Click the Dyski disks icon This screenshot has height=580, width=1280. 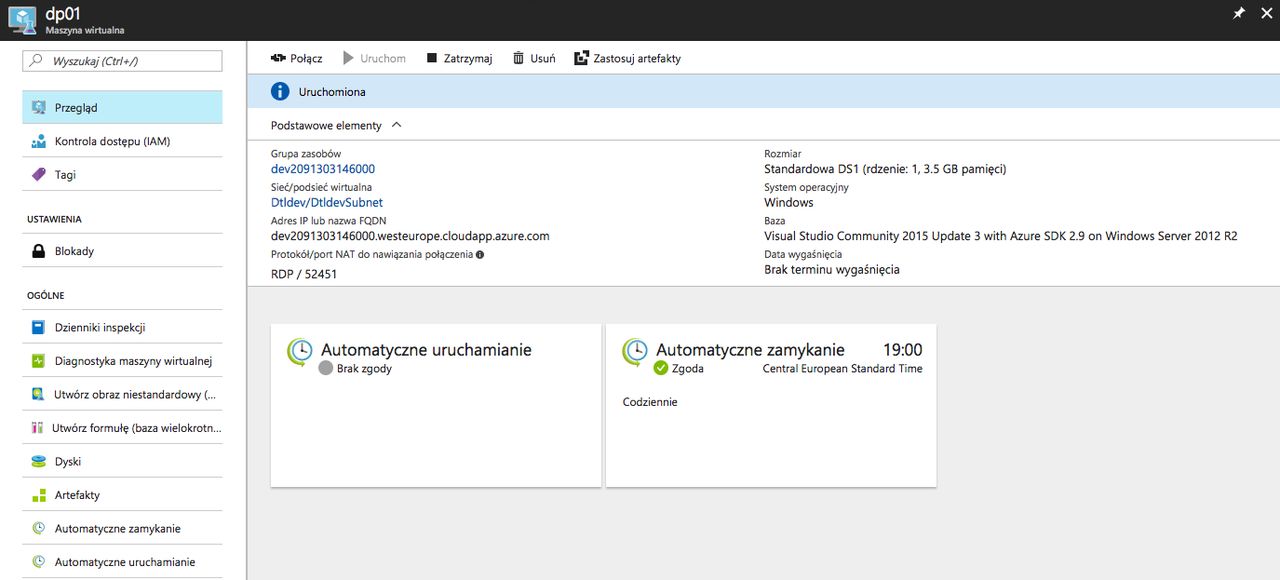pyautogui.click(x=39, y=462)
